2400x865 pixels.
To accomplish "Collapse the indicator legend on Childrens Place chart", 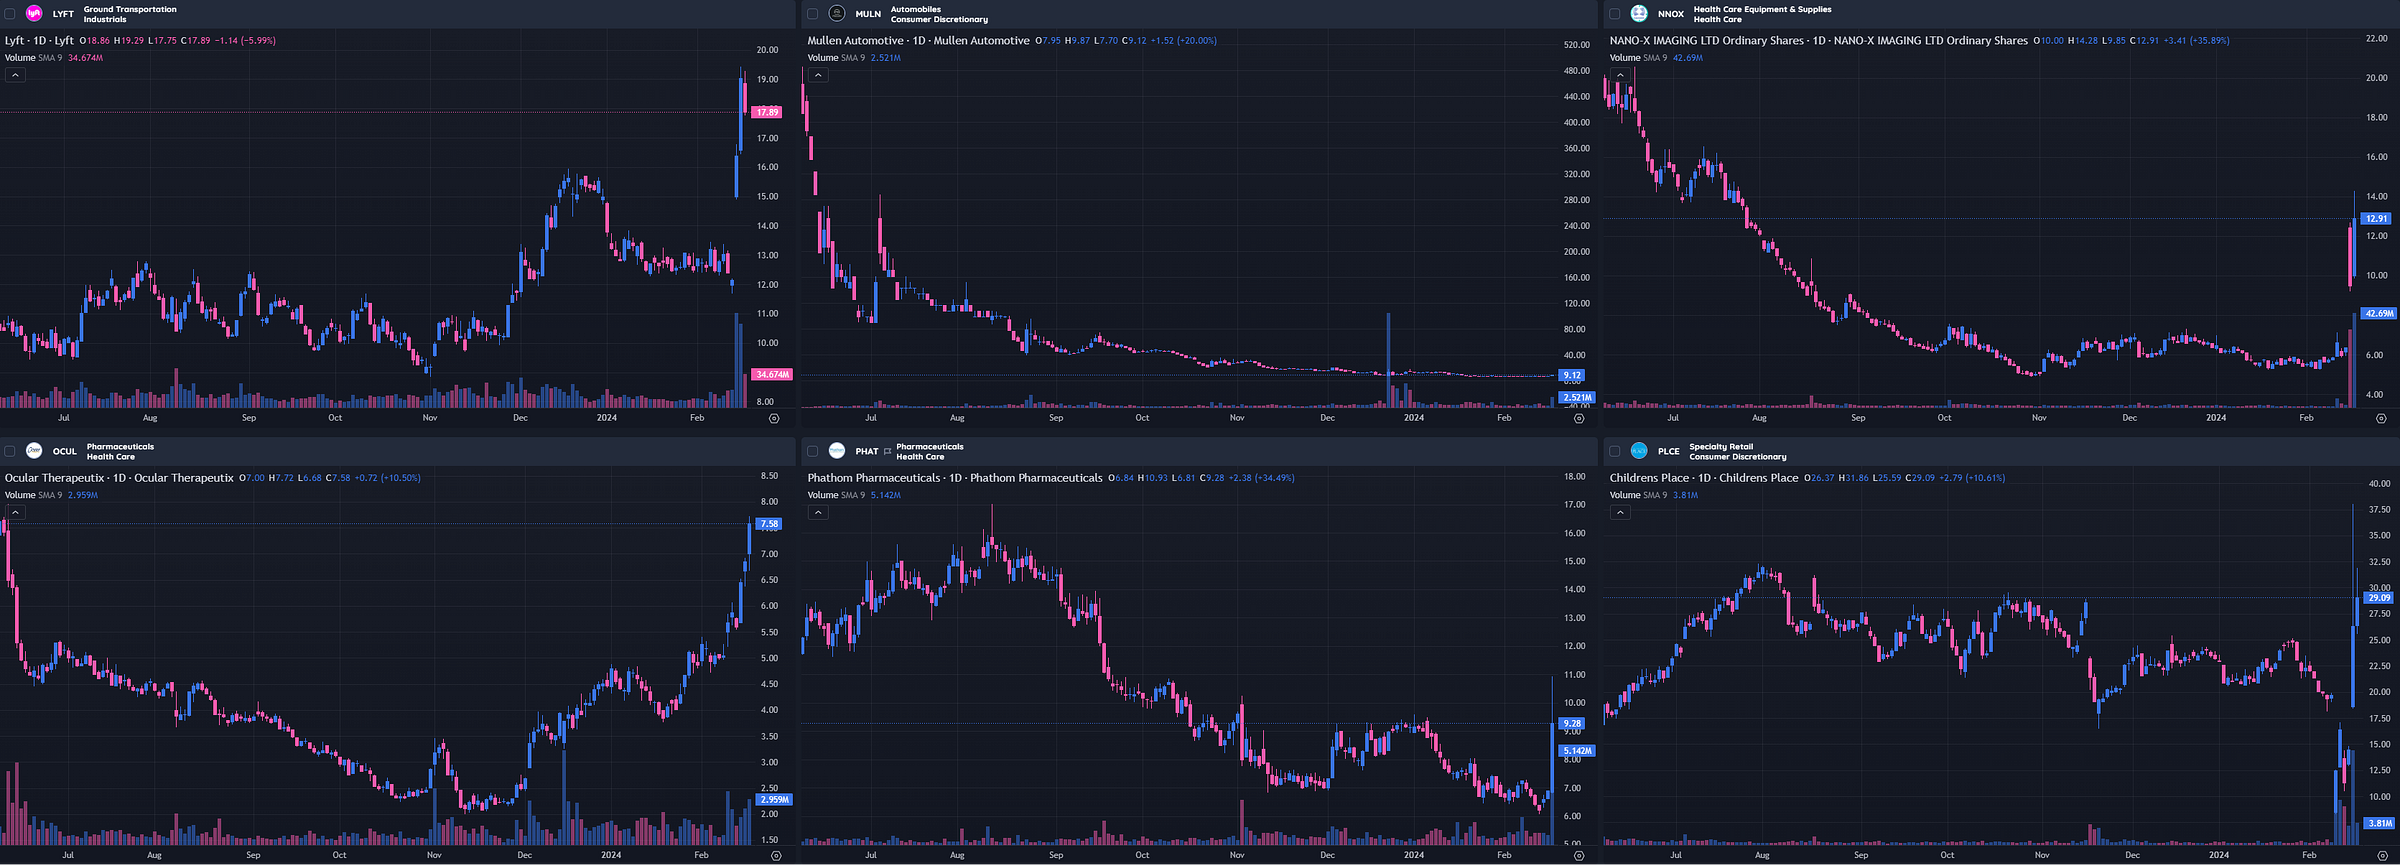I will click(x=1620, y=512).
